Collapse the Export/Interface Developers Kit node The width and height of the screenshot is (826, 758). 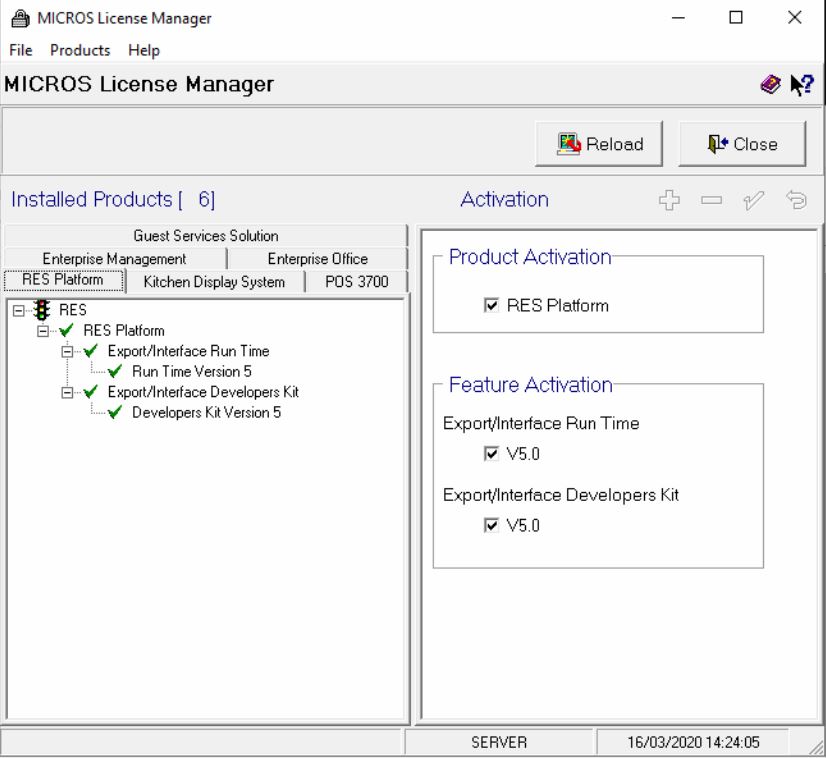pyautogui.click(x=67, y=392)
